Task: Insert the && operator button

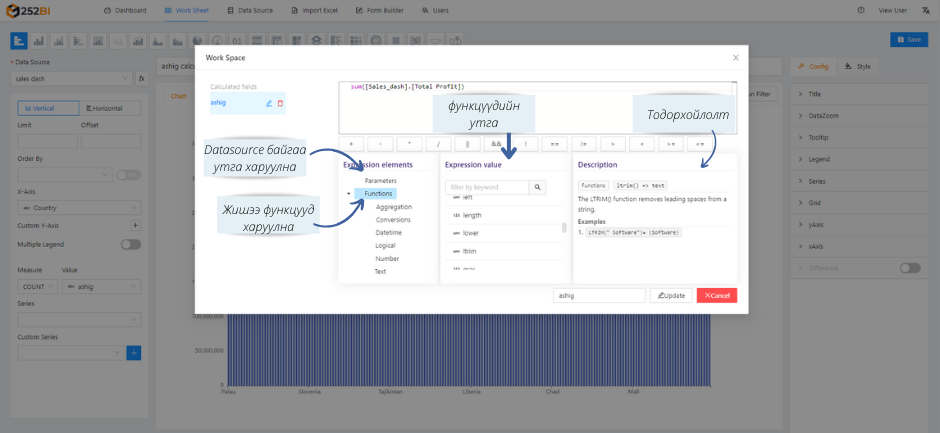Action: [496, 144]
